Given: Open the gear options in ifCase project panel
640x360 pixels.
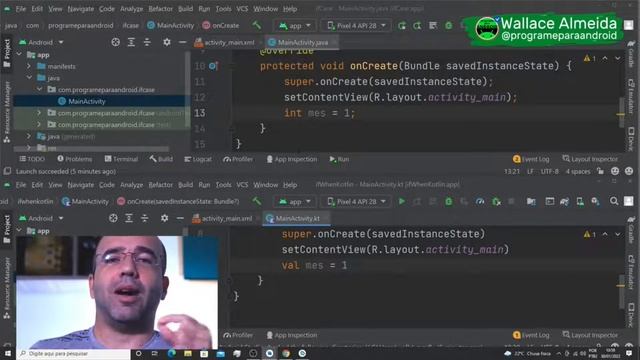Looking at the screenshot, I should tap(167, 42).
